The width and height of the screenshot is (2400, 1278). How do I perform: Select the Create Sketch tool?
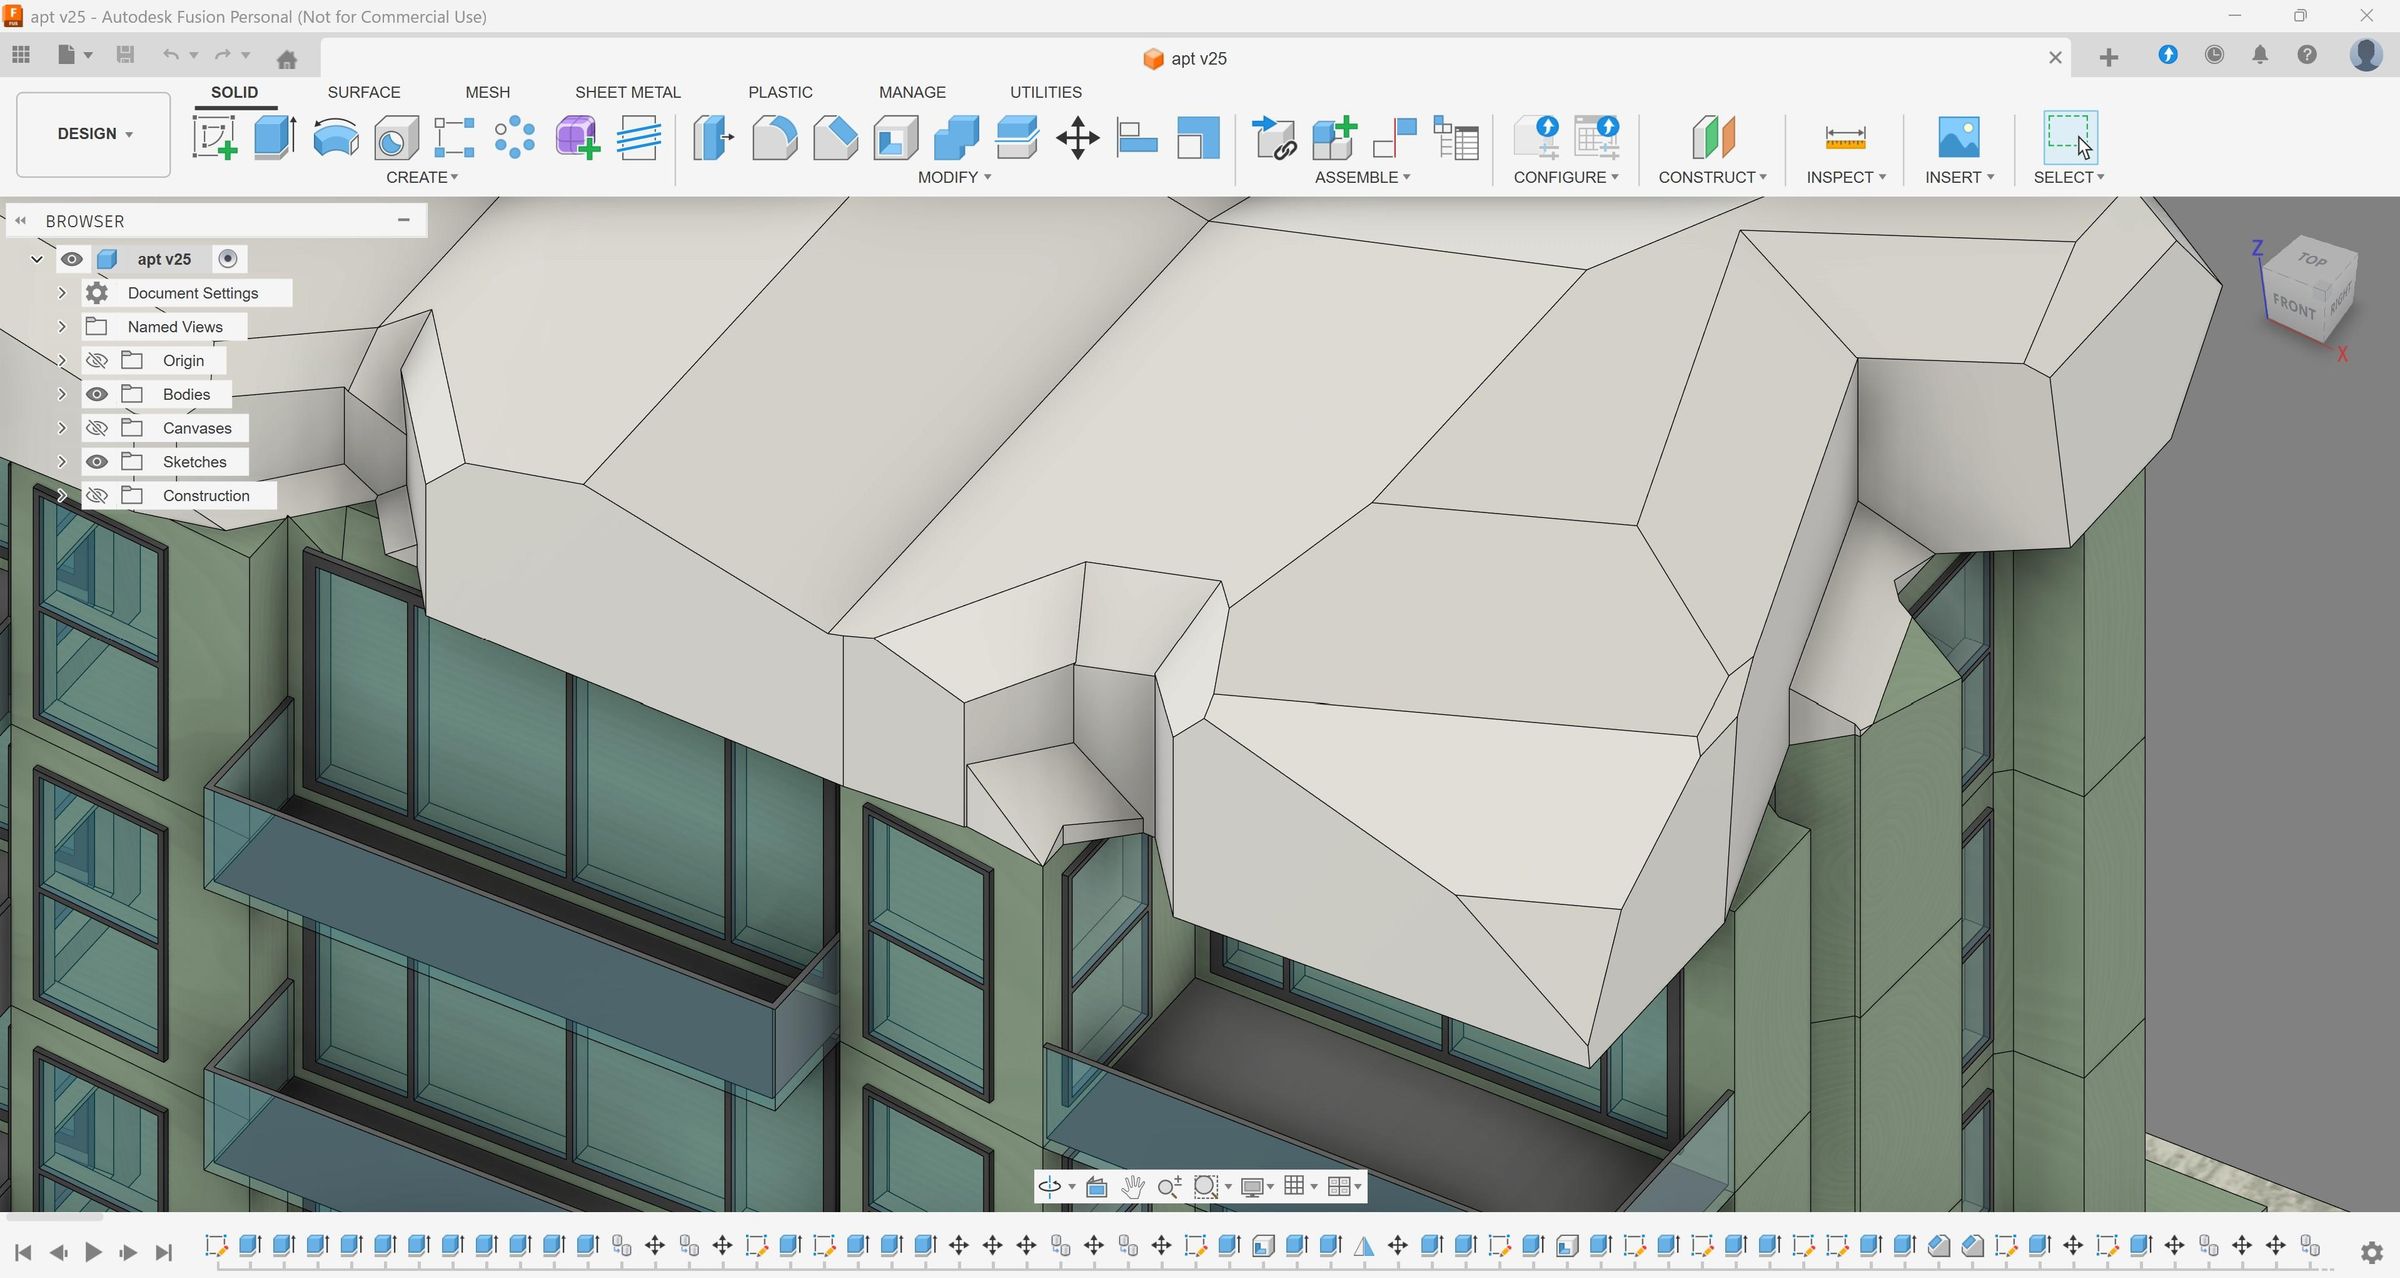215,137
